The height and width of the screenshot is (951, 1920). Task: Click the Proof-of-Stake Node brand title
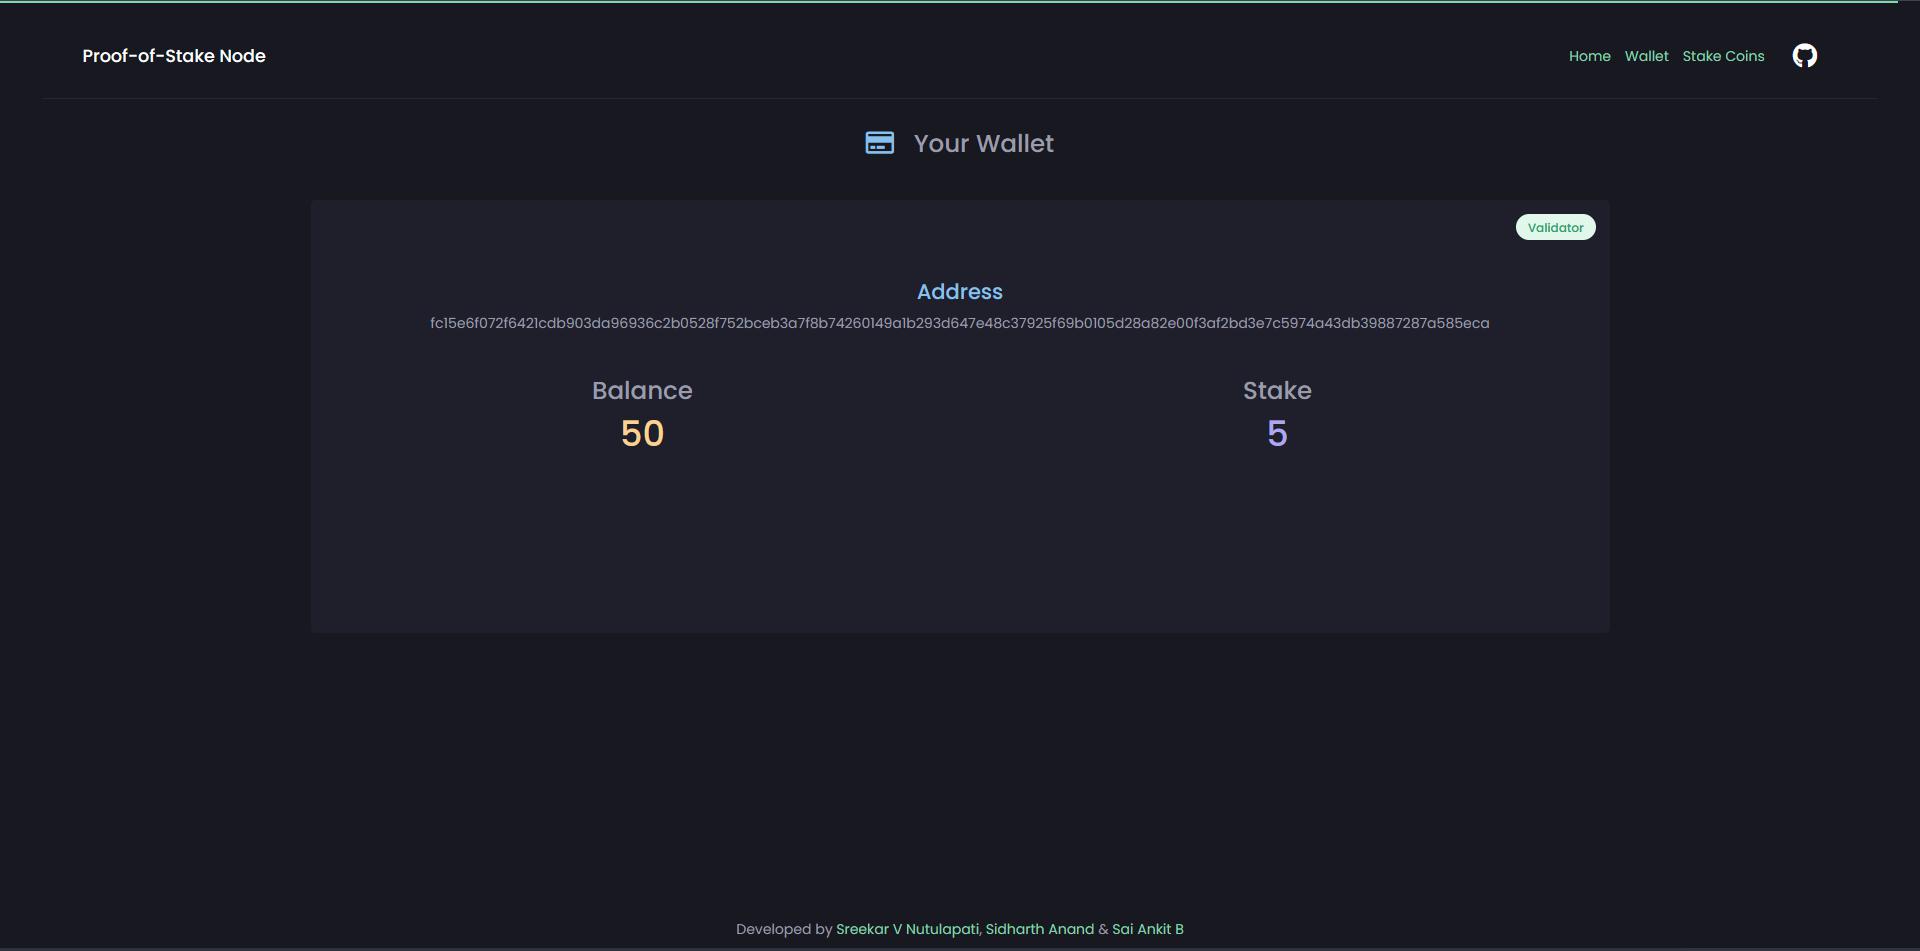click(174, 56)
